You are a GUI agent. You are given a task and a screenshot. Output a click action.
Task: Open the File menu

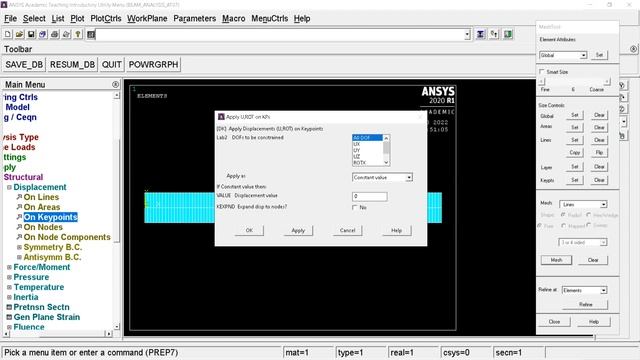pos(10,18)
